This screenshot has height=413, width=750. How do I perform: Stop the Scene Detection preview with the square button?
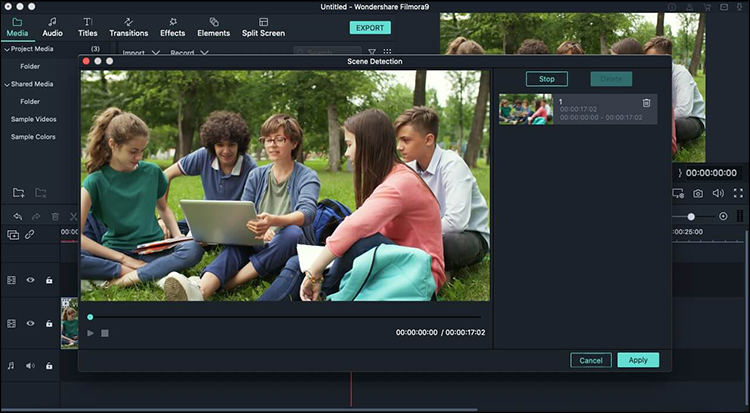[105, 333]
